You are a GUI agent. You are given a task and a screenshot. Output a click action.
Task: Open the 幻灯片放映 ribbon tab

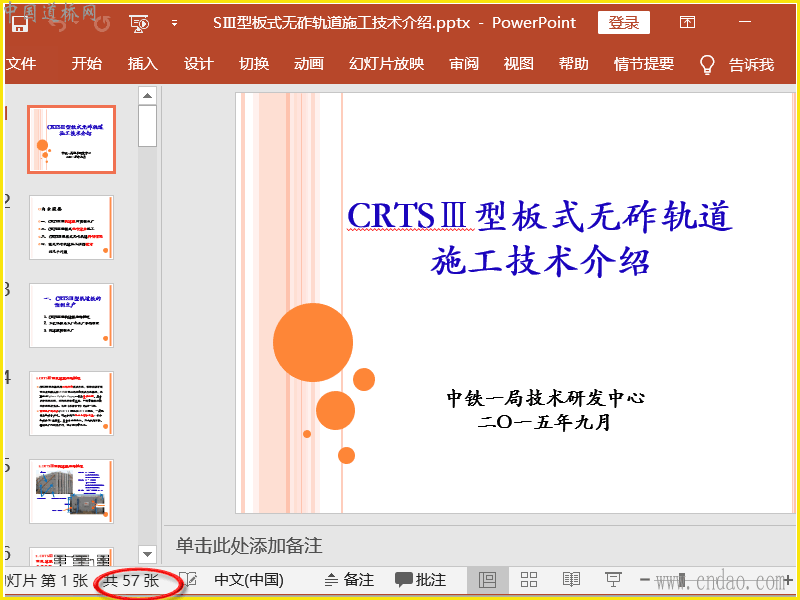click(386, 64)
